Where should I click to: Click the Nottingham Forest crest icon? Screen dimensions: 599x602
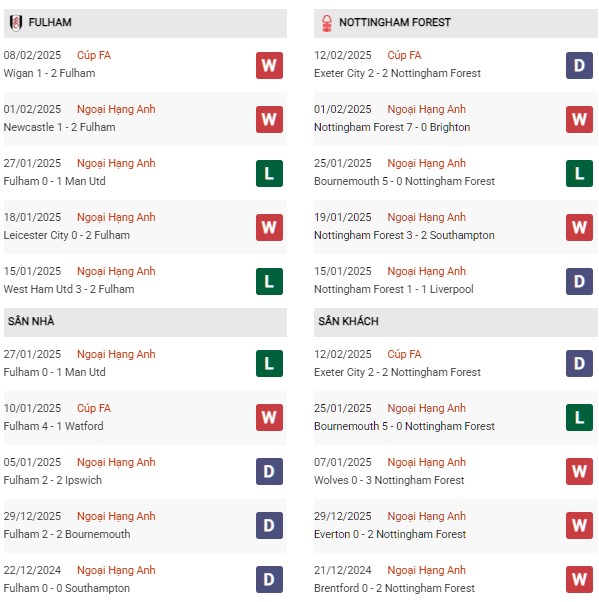[327, 23]
